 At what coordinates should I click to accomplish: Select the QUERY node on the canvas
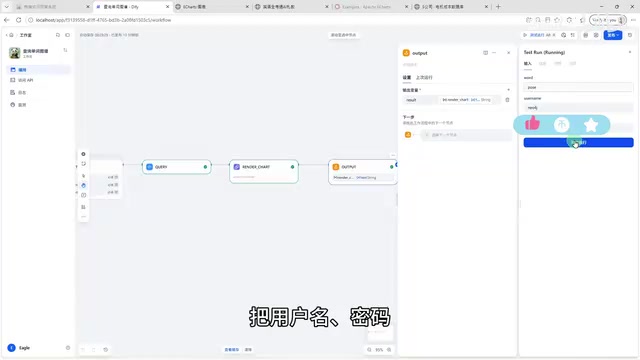176,167
